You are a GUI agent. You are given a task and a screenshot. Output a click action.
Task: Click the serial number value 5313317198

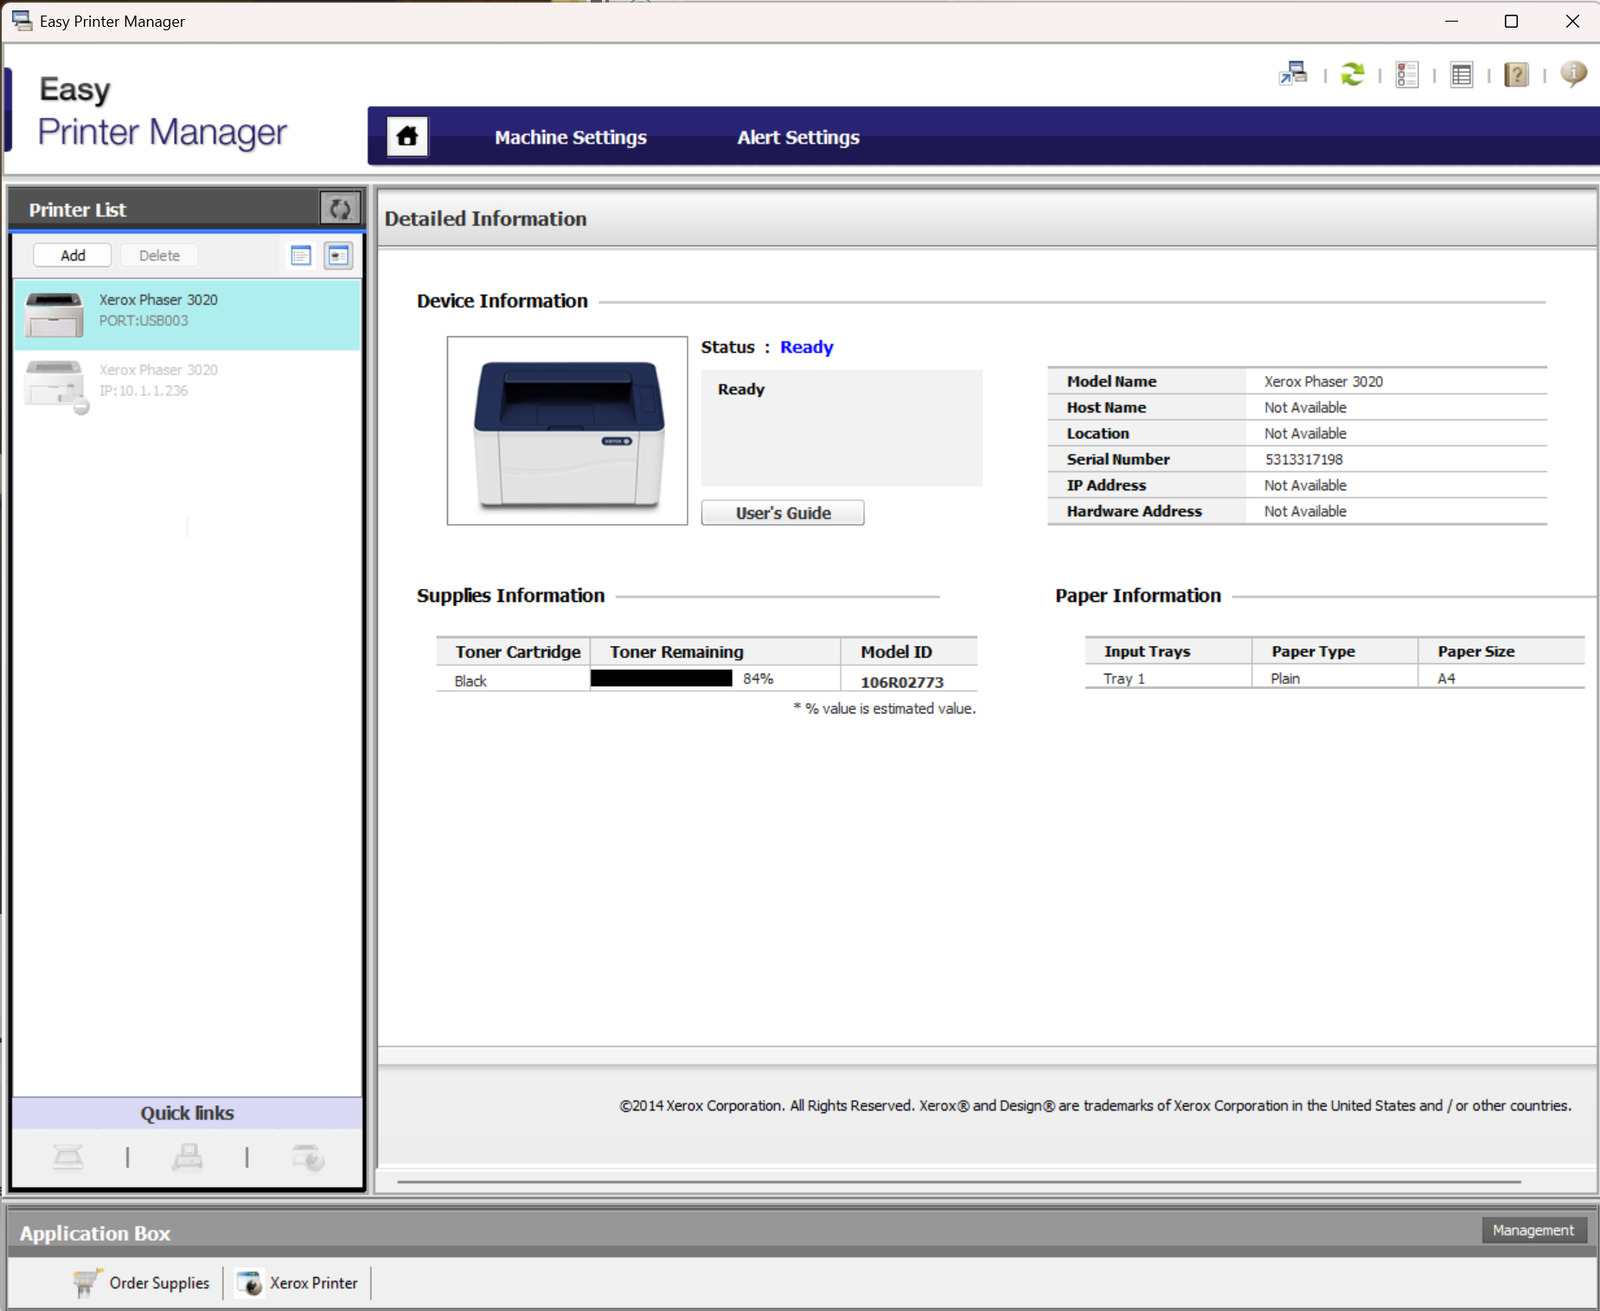click(x=1304, y=459)
